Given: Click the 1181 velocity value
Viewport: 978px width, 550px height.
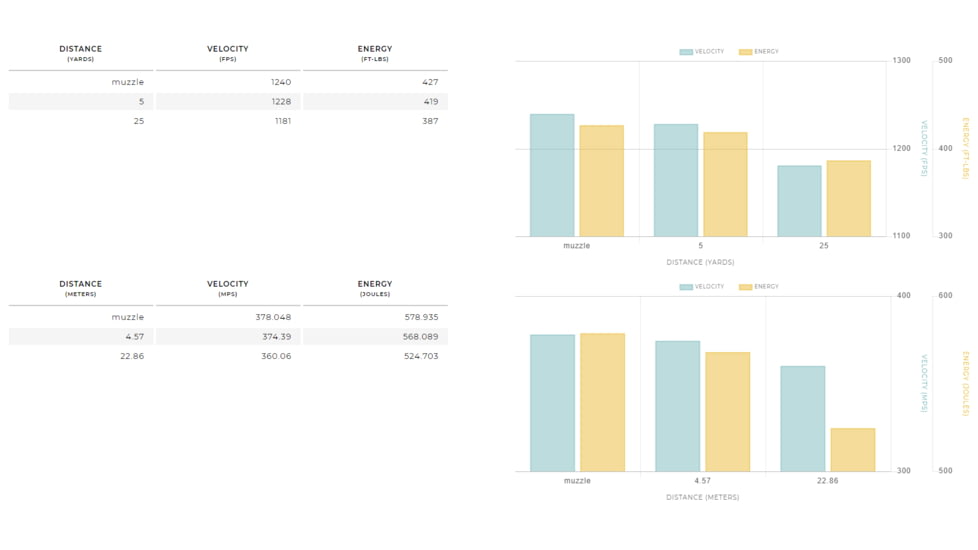Looking at the screenshot, I should (280, 121).
